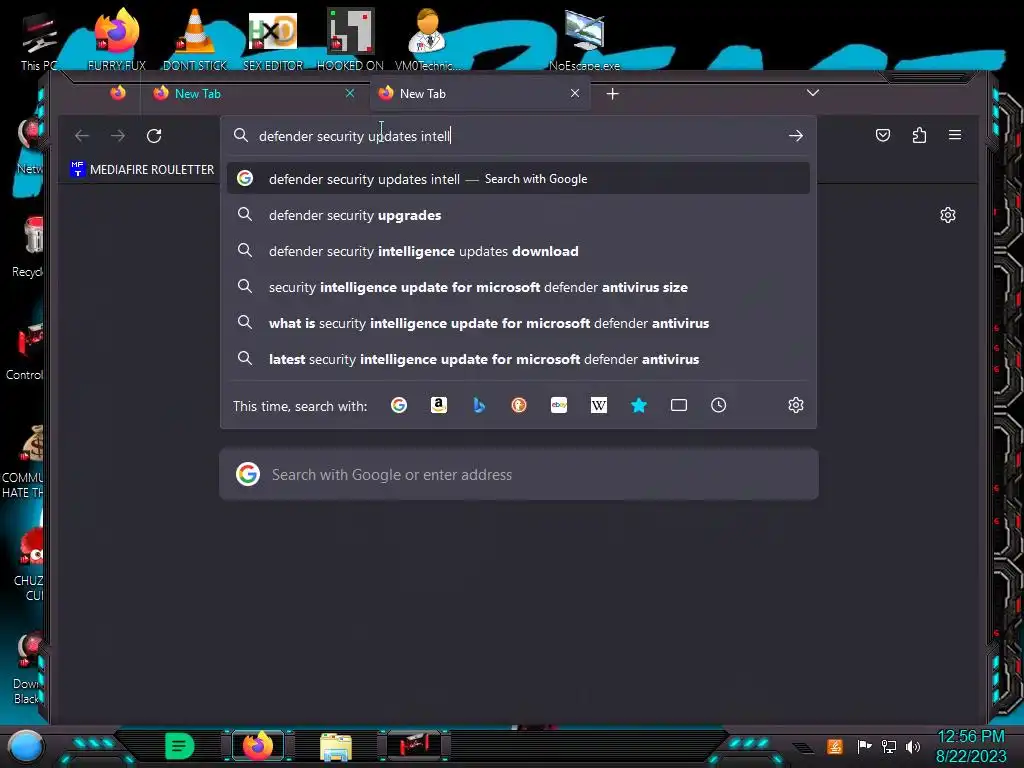This screenshot has width=1024, height=768.
Task: Click the go arrow in the address bar
Action: [x=795, y=136]
